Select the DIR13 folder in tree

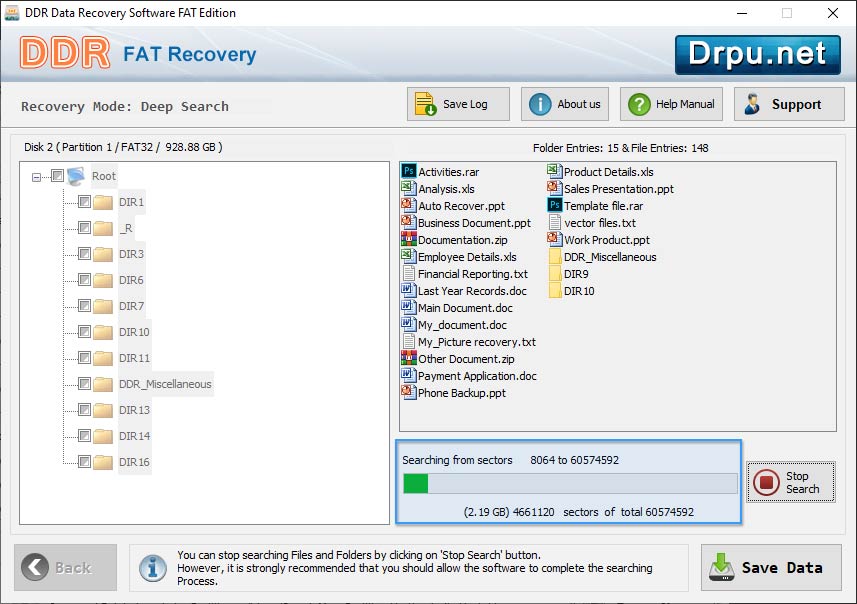[134, 410]
